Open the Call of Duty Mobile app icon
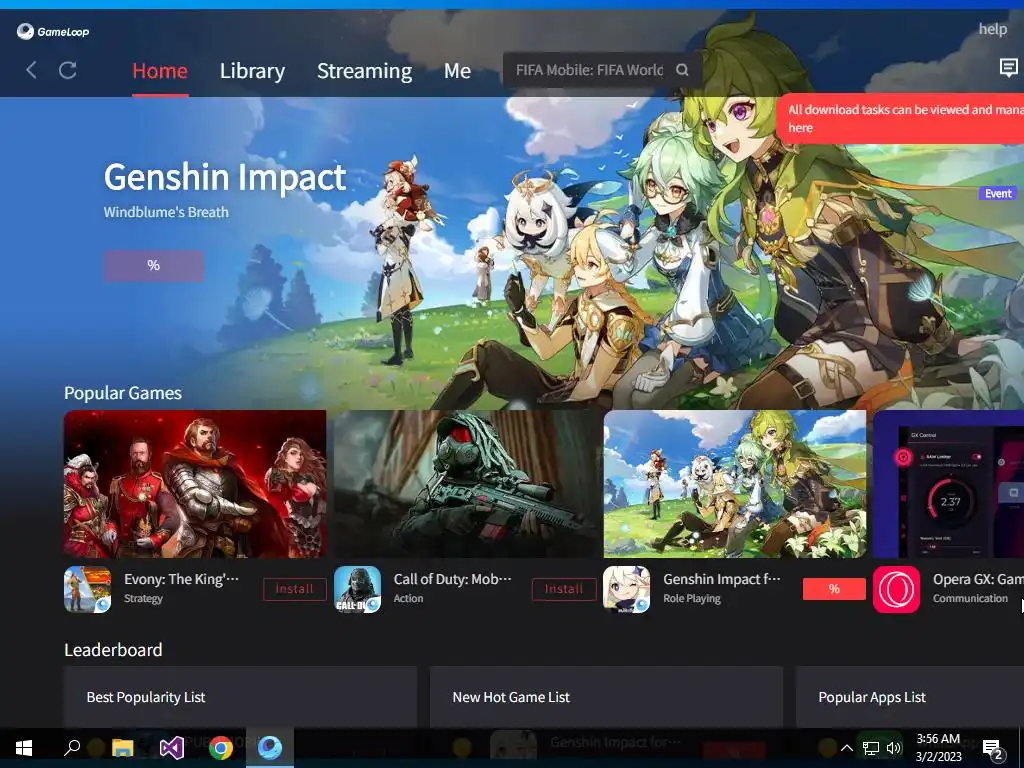Screen dimensions: 1024x768 [x=357, y=589]
